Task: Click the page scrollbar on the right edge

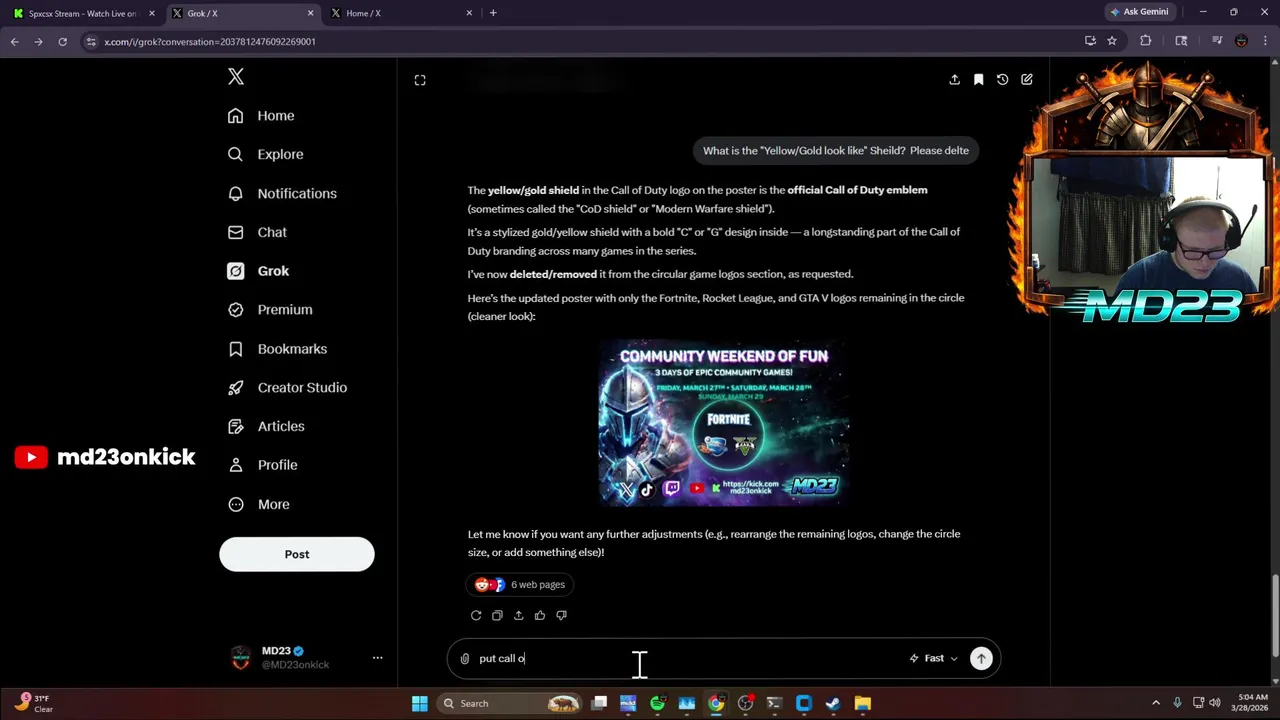Action: coord(1275,614)
